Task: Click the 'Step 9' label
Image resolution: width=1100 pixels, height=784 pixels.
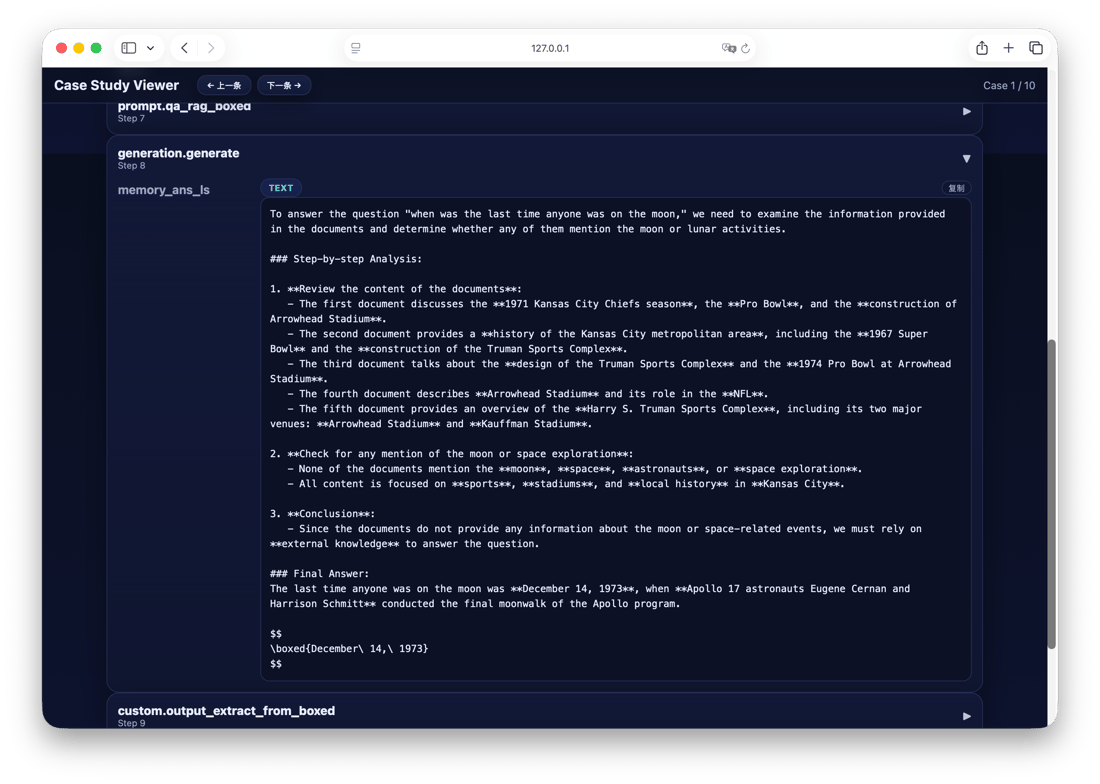Action: [131, 723]
